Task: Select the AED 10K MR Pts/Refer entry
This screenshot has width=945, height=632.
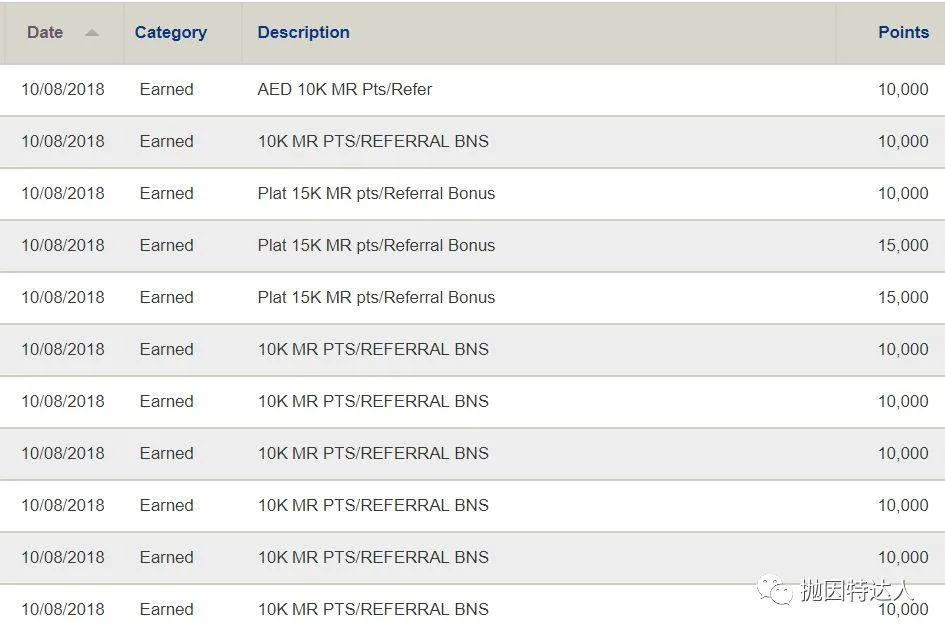Action: coord(343,89)
